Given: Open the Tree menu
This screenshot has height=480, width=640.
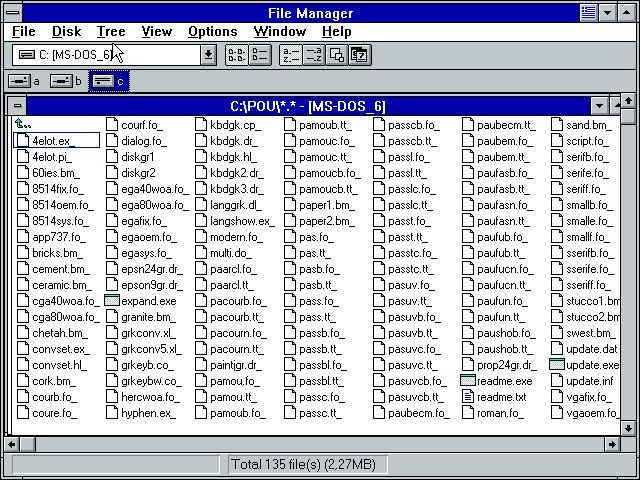Looking at the screenshot, I should click(111, 32).
